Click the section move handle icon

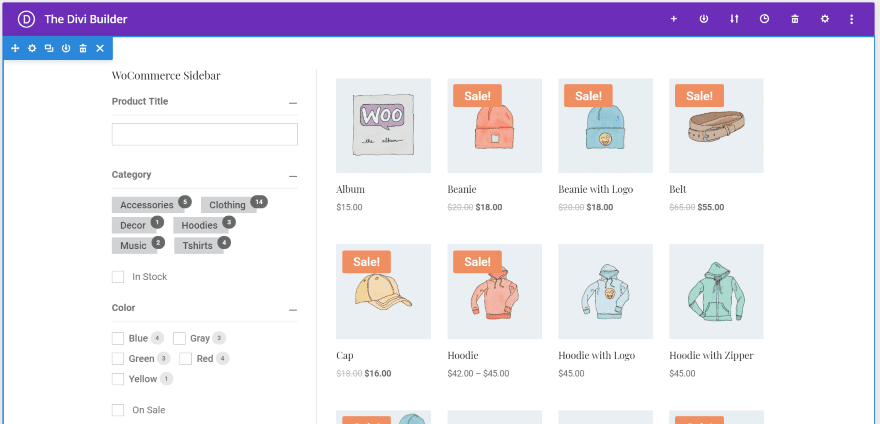pyautogui.click(x=15, y=48)
